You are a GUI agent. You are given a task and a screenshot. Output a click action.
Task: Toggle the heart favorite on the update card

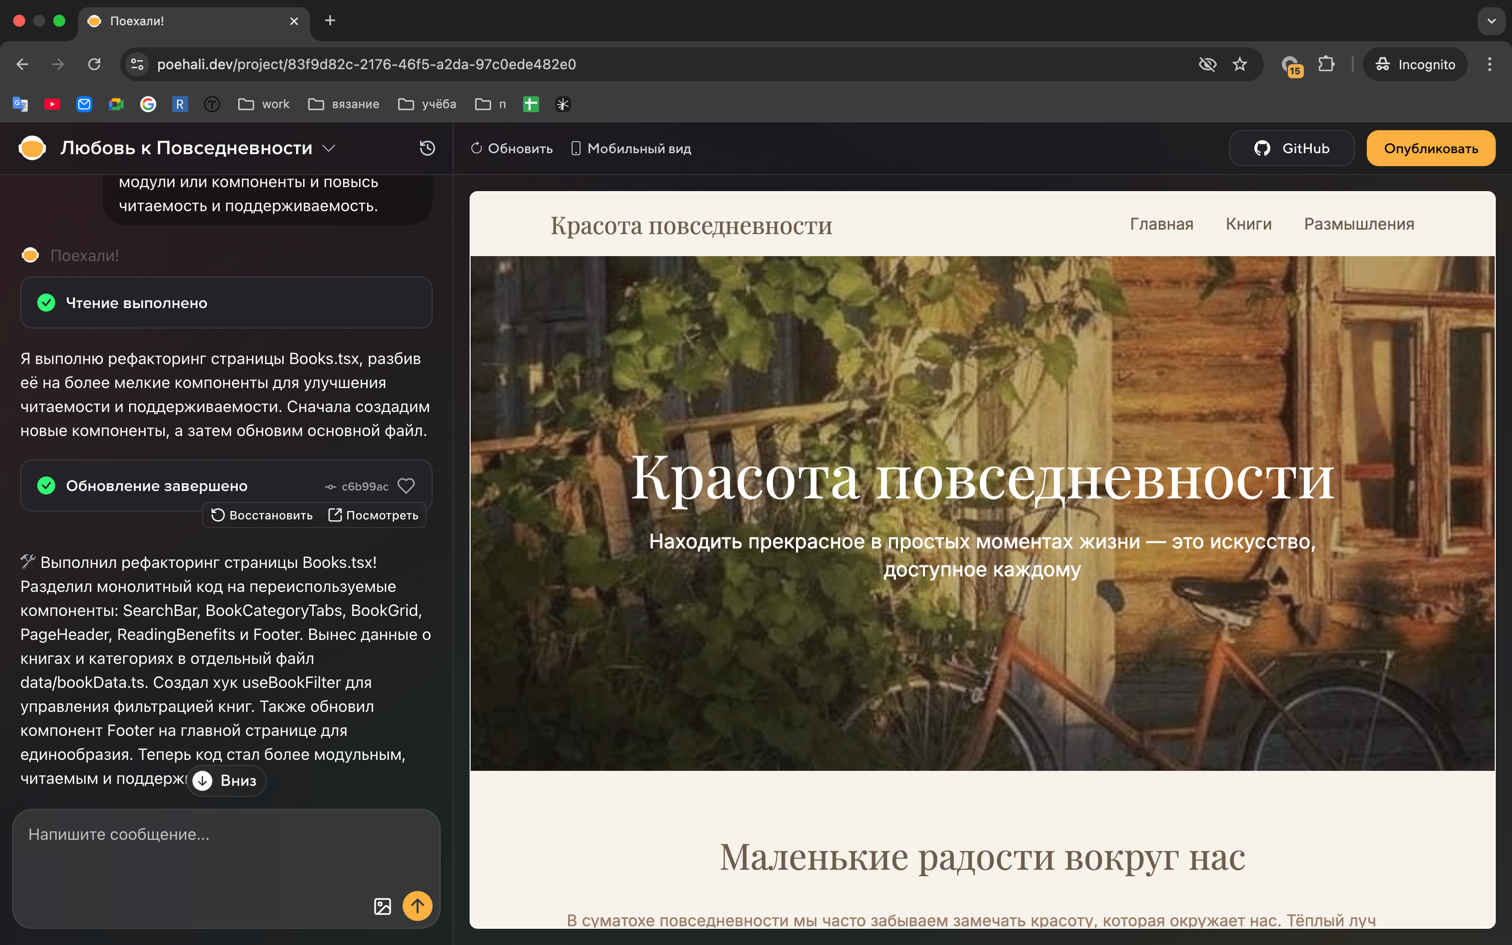coord(406,486)
